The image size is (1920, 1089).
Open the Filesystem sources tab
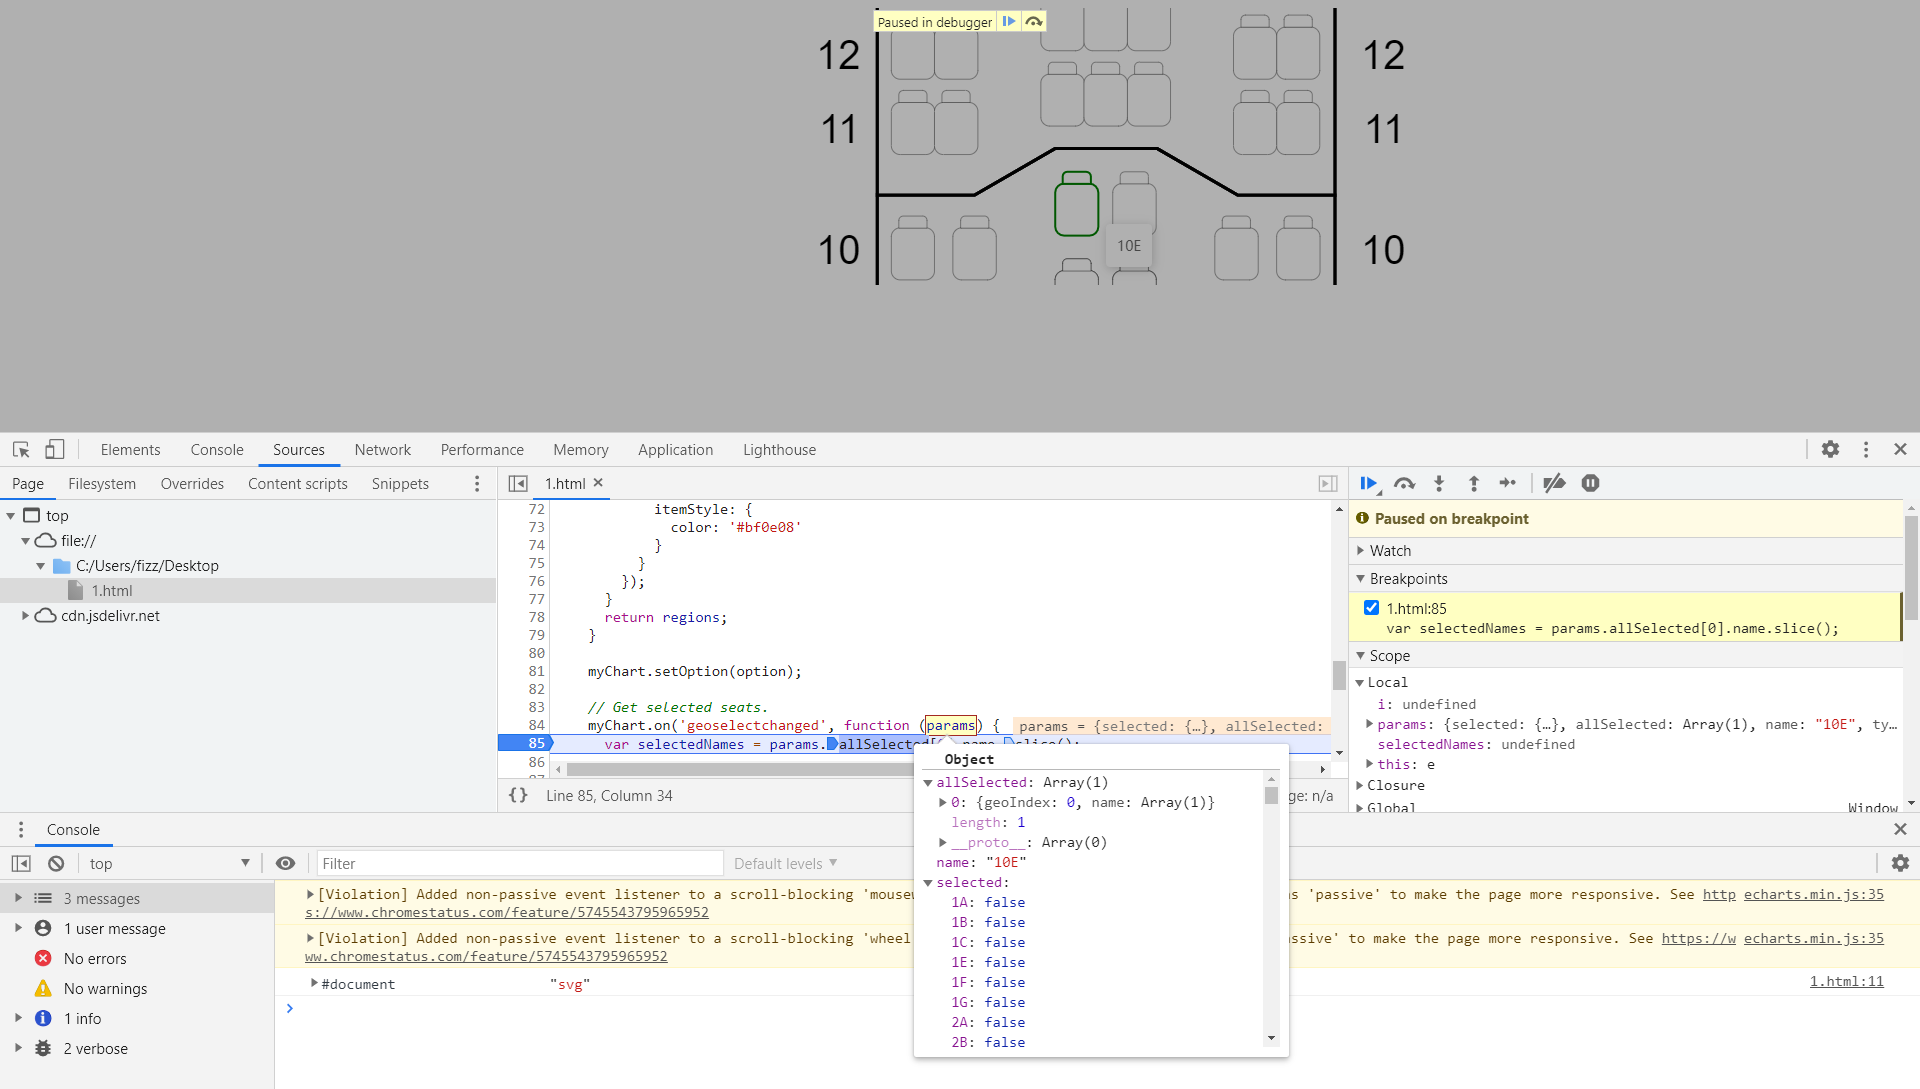pos(101,484)
